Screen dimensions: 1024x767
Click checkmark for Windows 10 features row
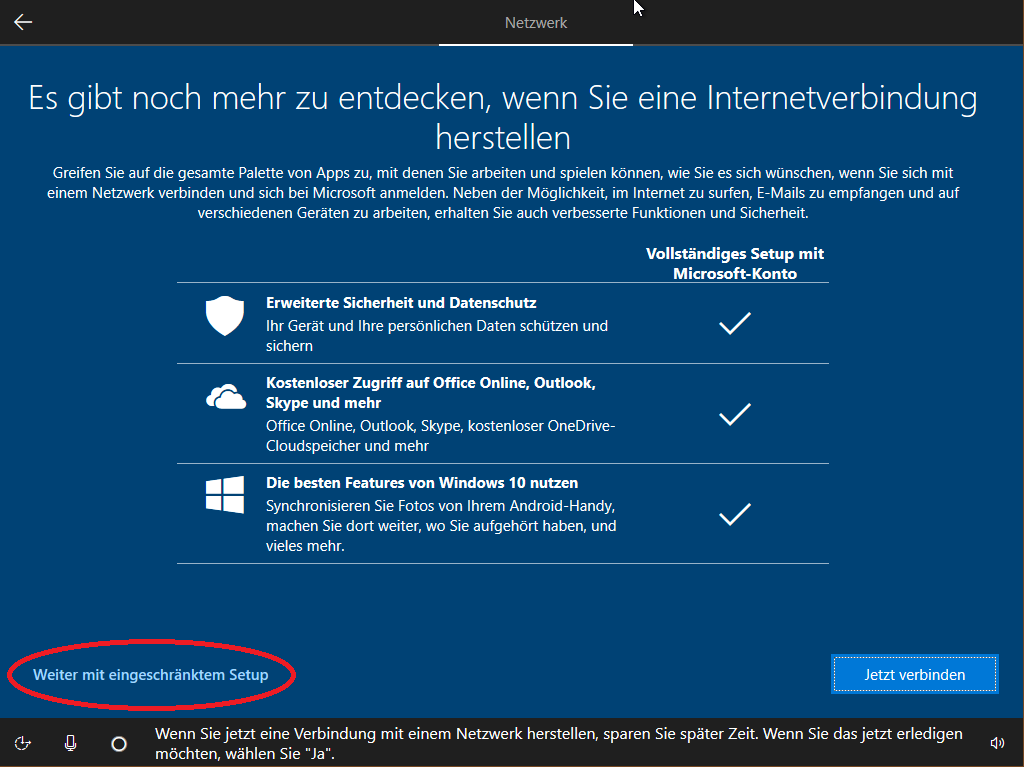pyautogui.click(x=735, y=514)
